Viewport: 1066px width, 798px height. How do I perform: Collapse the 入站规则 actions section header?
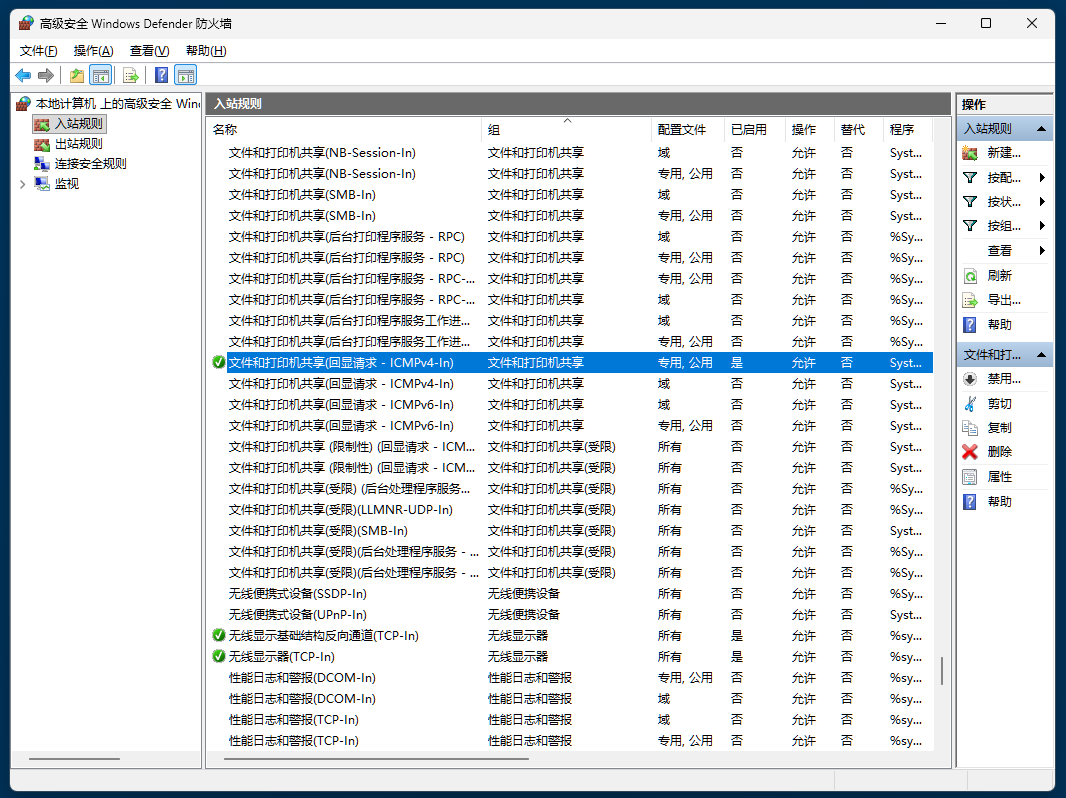1042,129
